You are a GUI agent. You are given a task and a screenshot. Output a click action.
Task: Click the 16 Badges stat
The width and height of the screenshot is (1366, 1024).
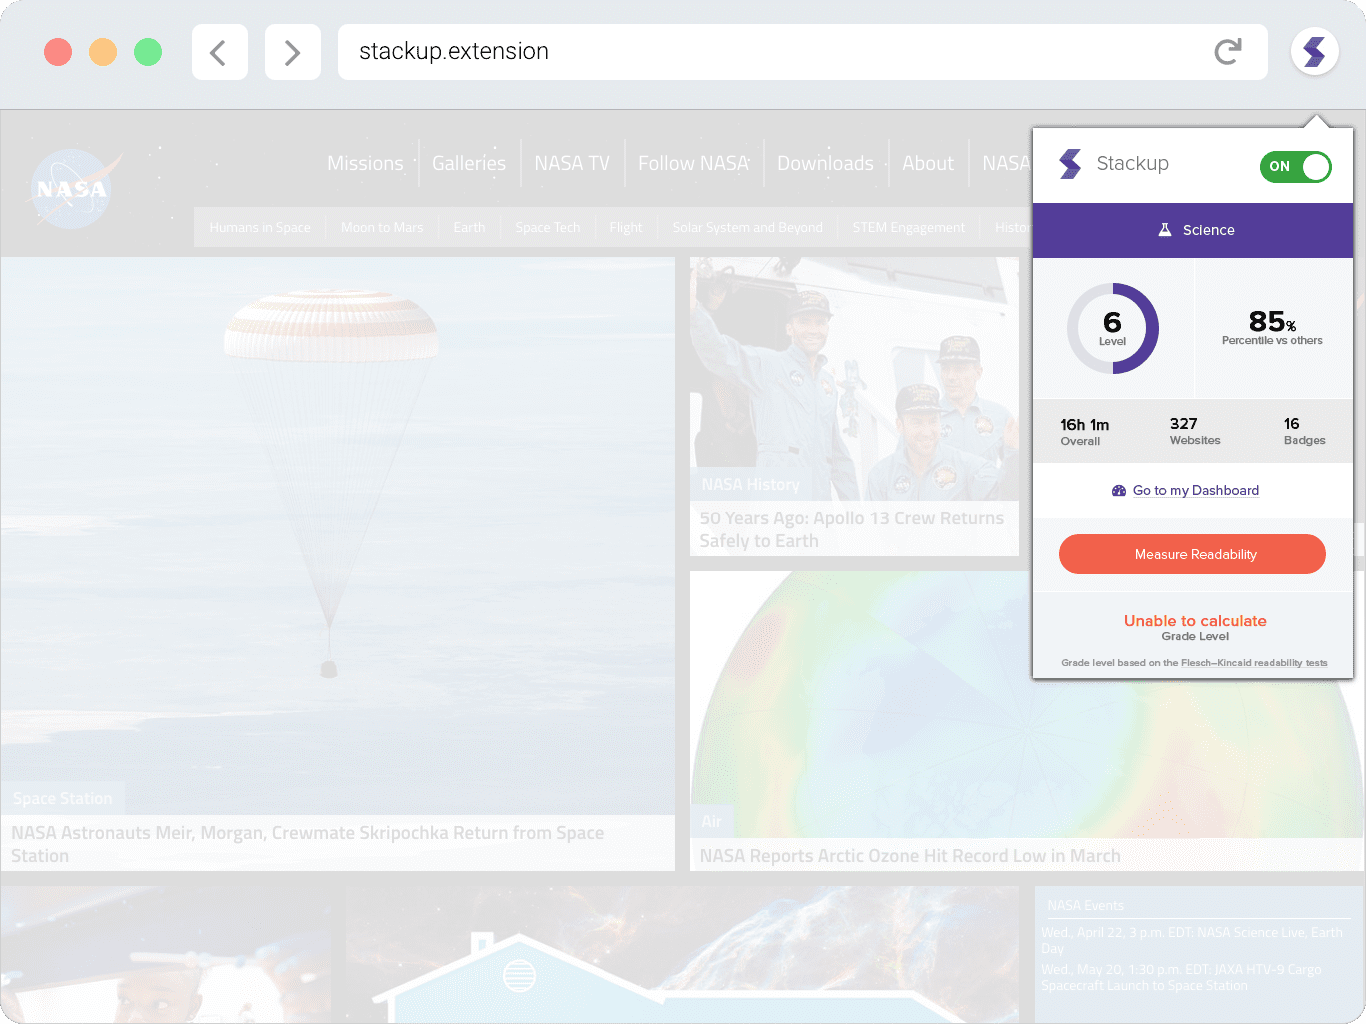1304,431
